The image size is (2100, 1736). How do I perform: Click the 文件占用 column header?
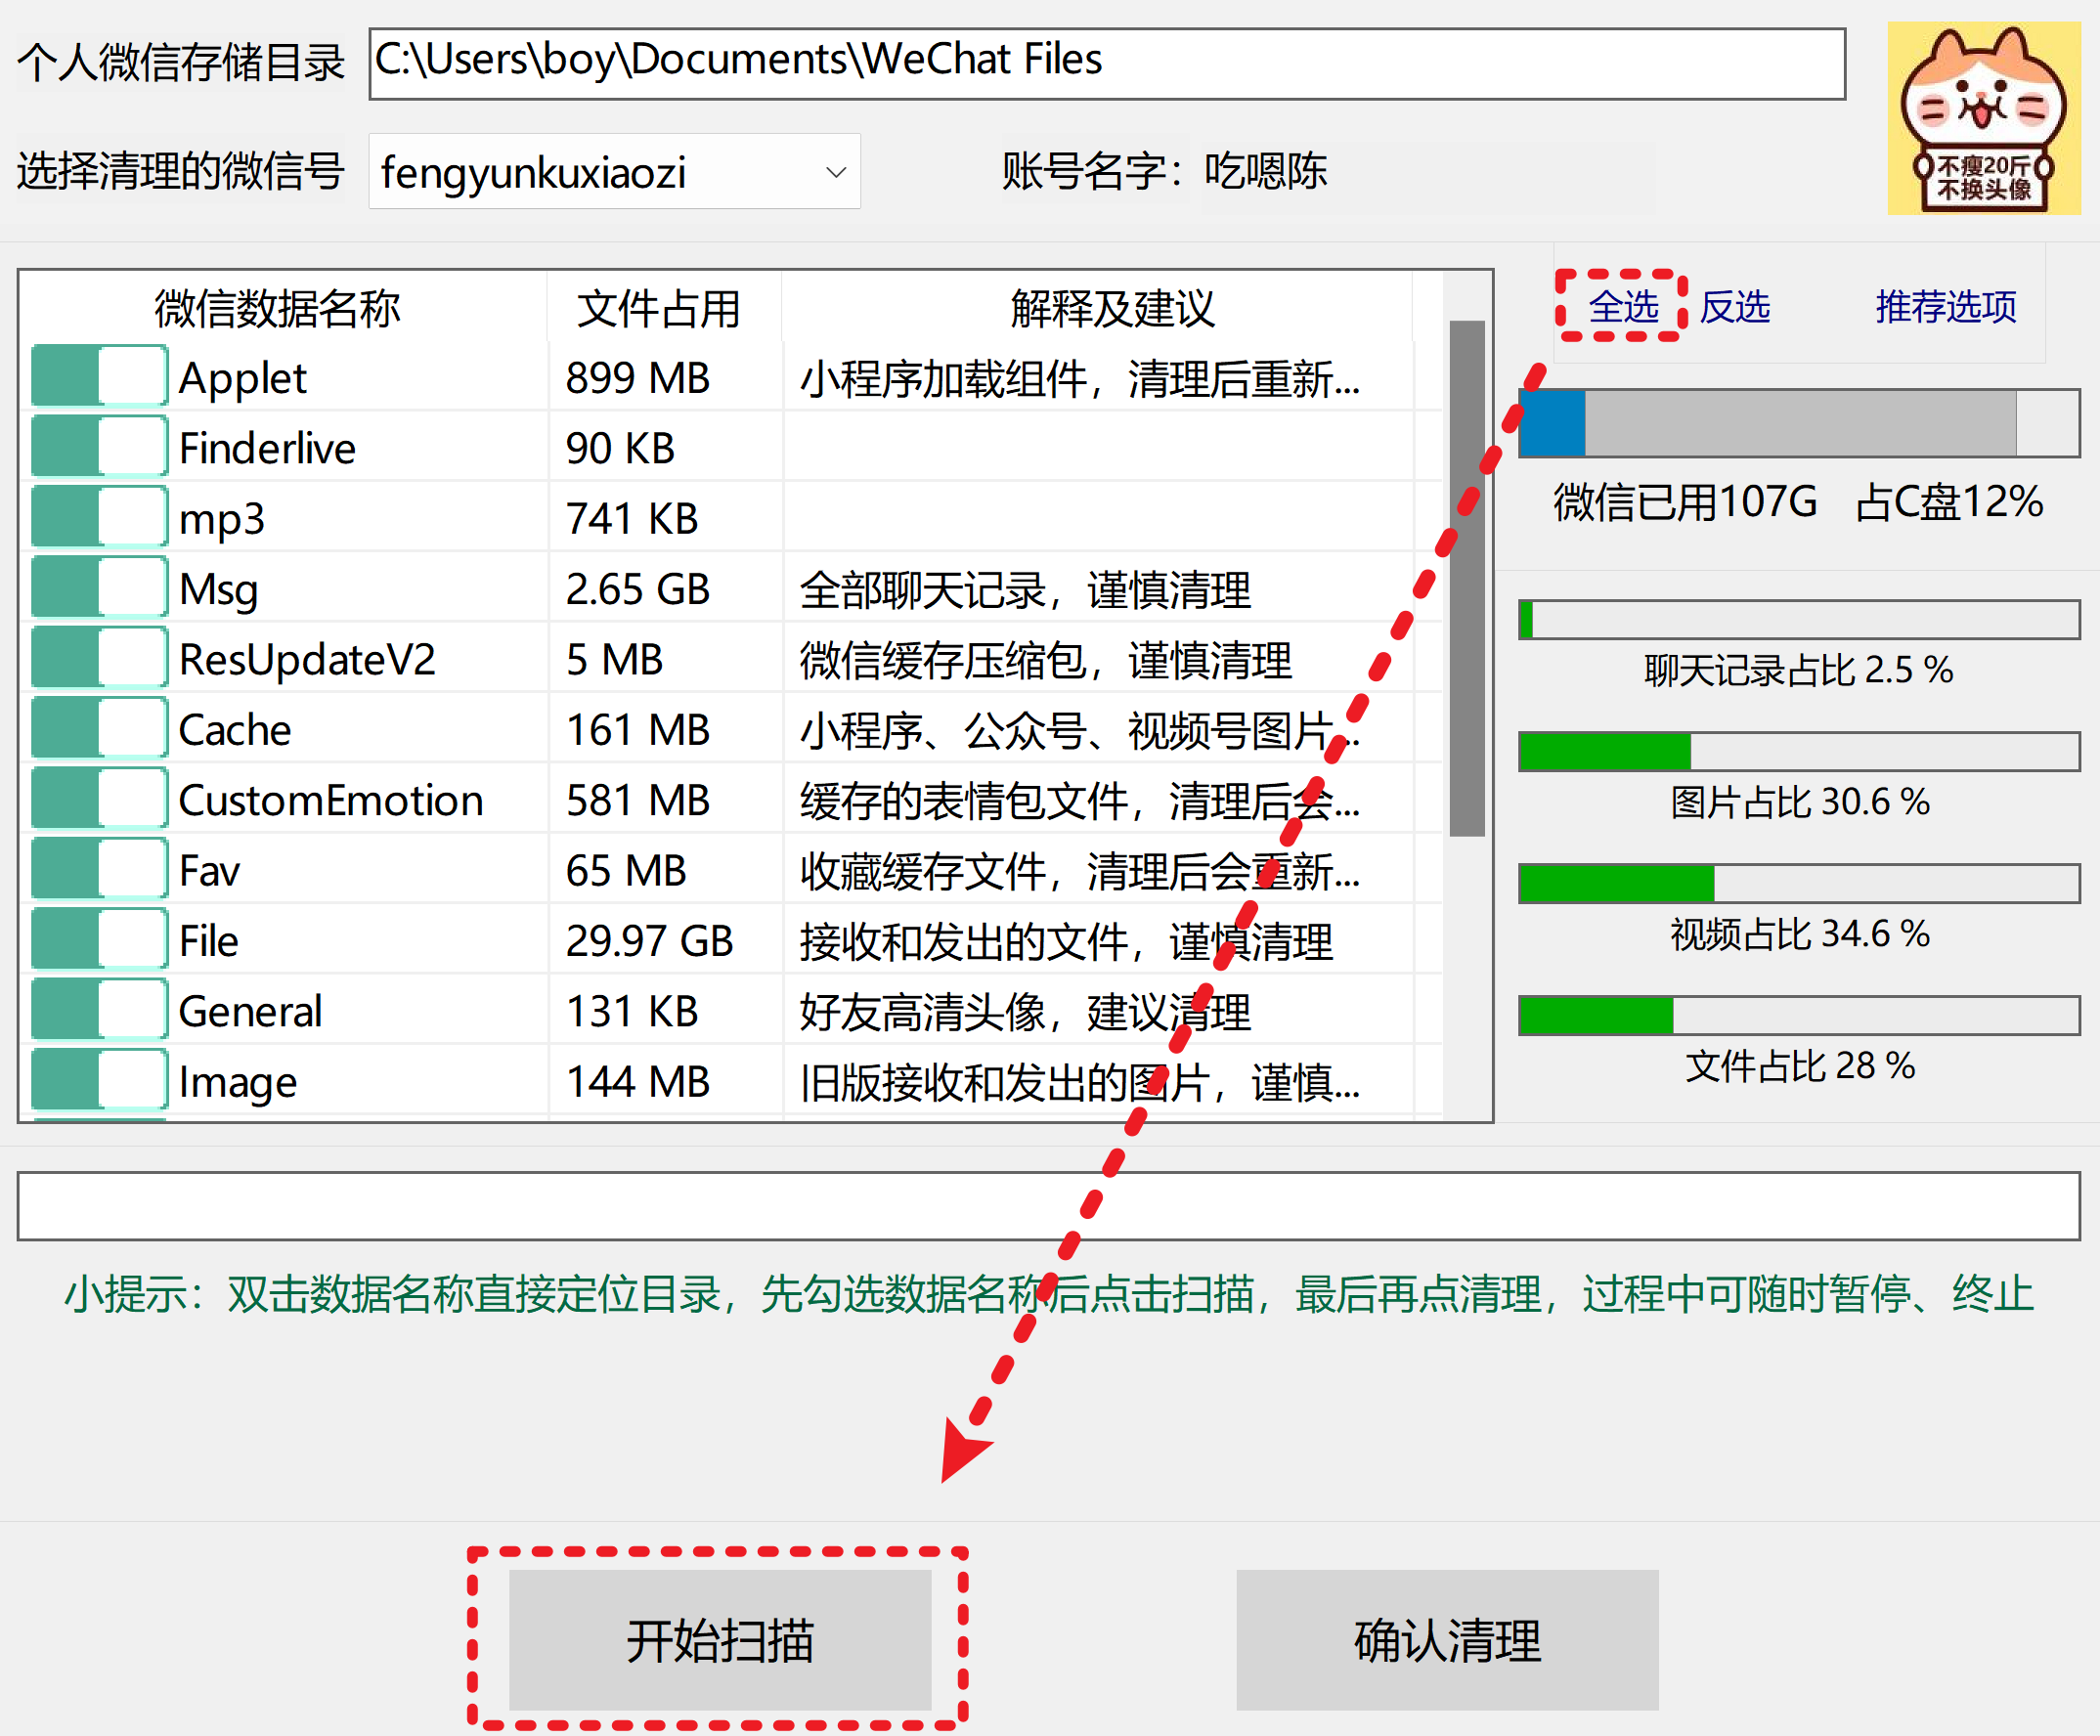click(x=658, y=308)
